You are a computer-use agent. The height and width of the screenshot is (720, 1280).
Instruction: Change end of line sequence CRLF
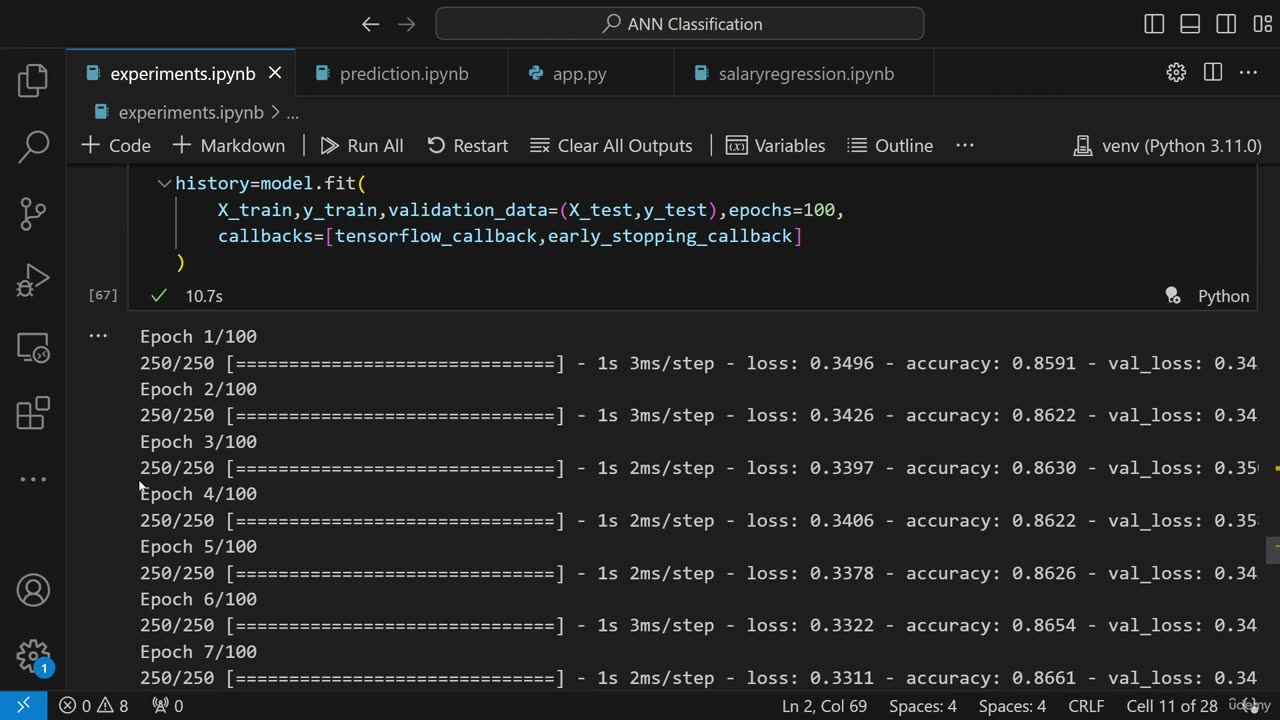1086,706
